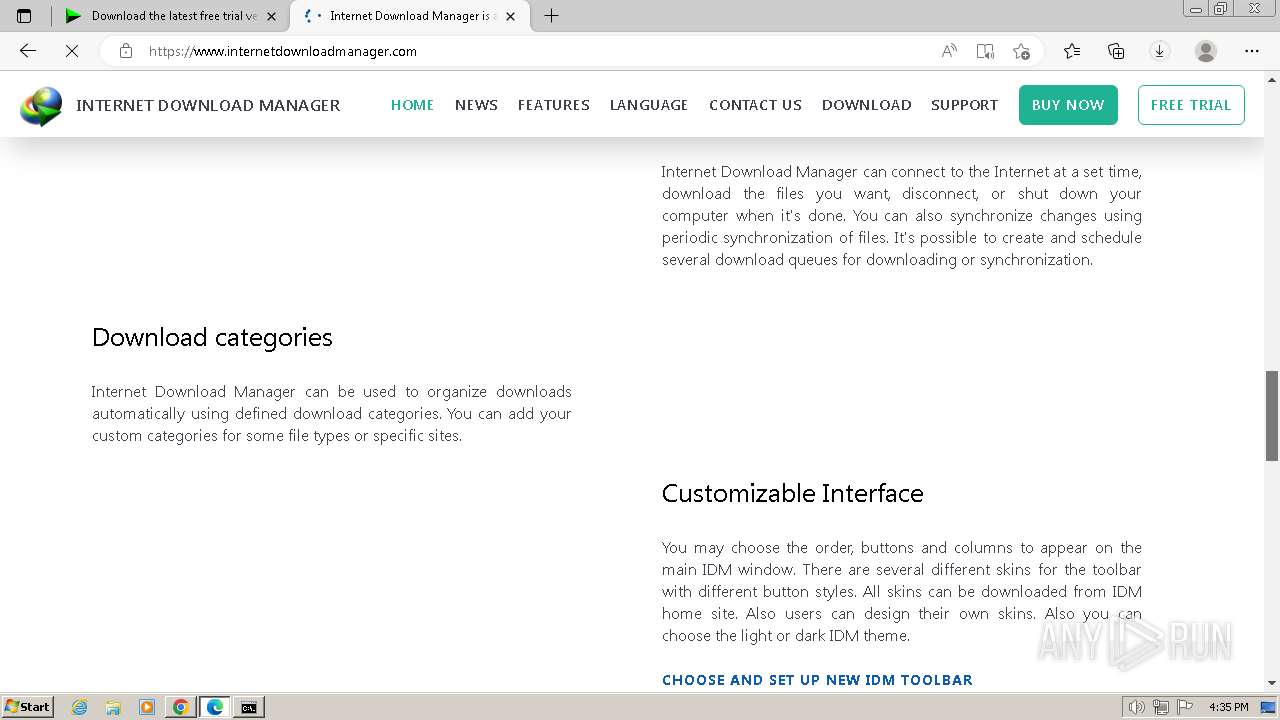
Task: Launch Internet Explorer from taskbar
Action: pyautogui.click(x=79, y=707)
